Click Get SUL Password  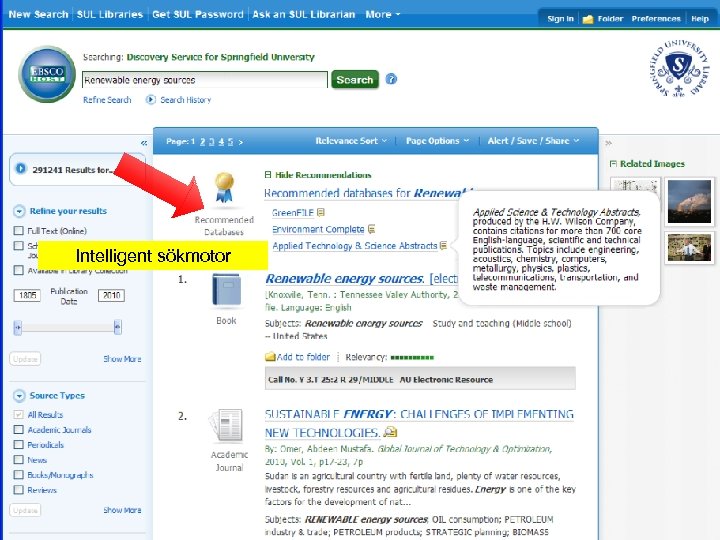(198, 14)
